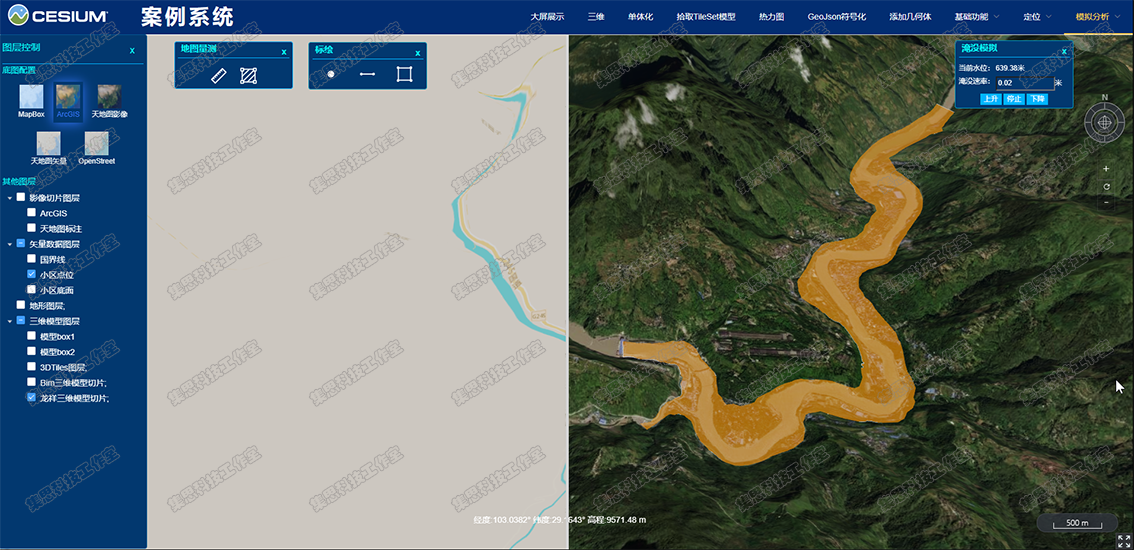Reset view with the refresh map control
Viewport: 1134px width, 550px height.
[1106, 186]
